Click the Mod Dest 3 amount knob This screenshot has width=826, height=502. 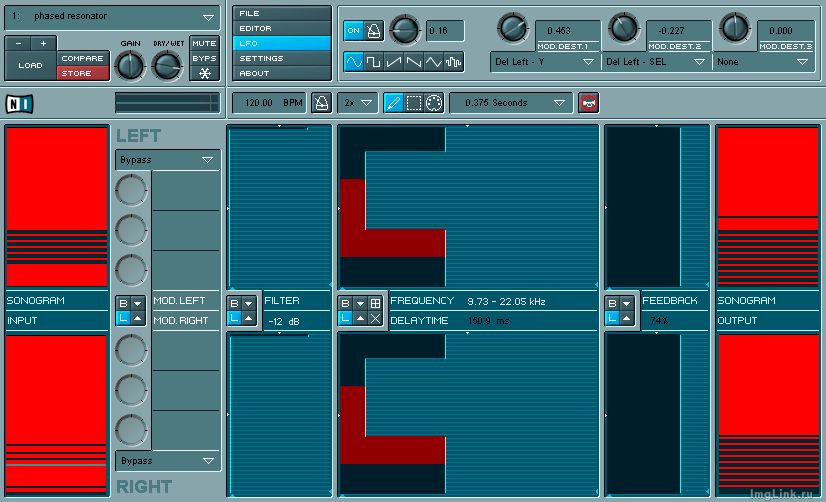735,28
